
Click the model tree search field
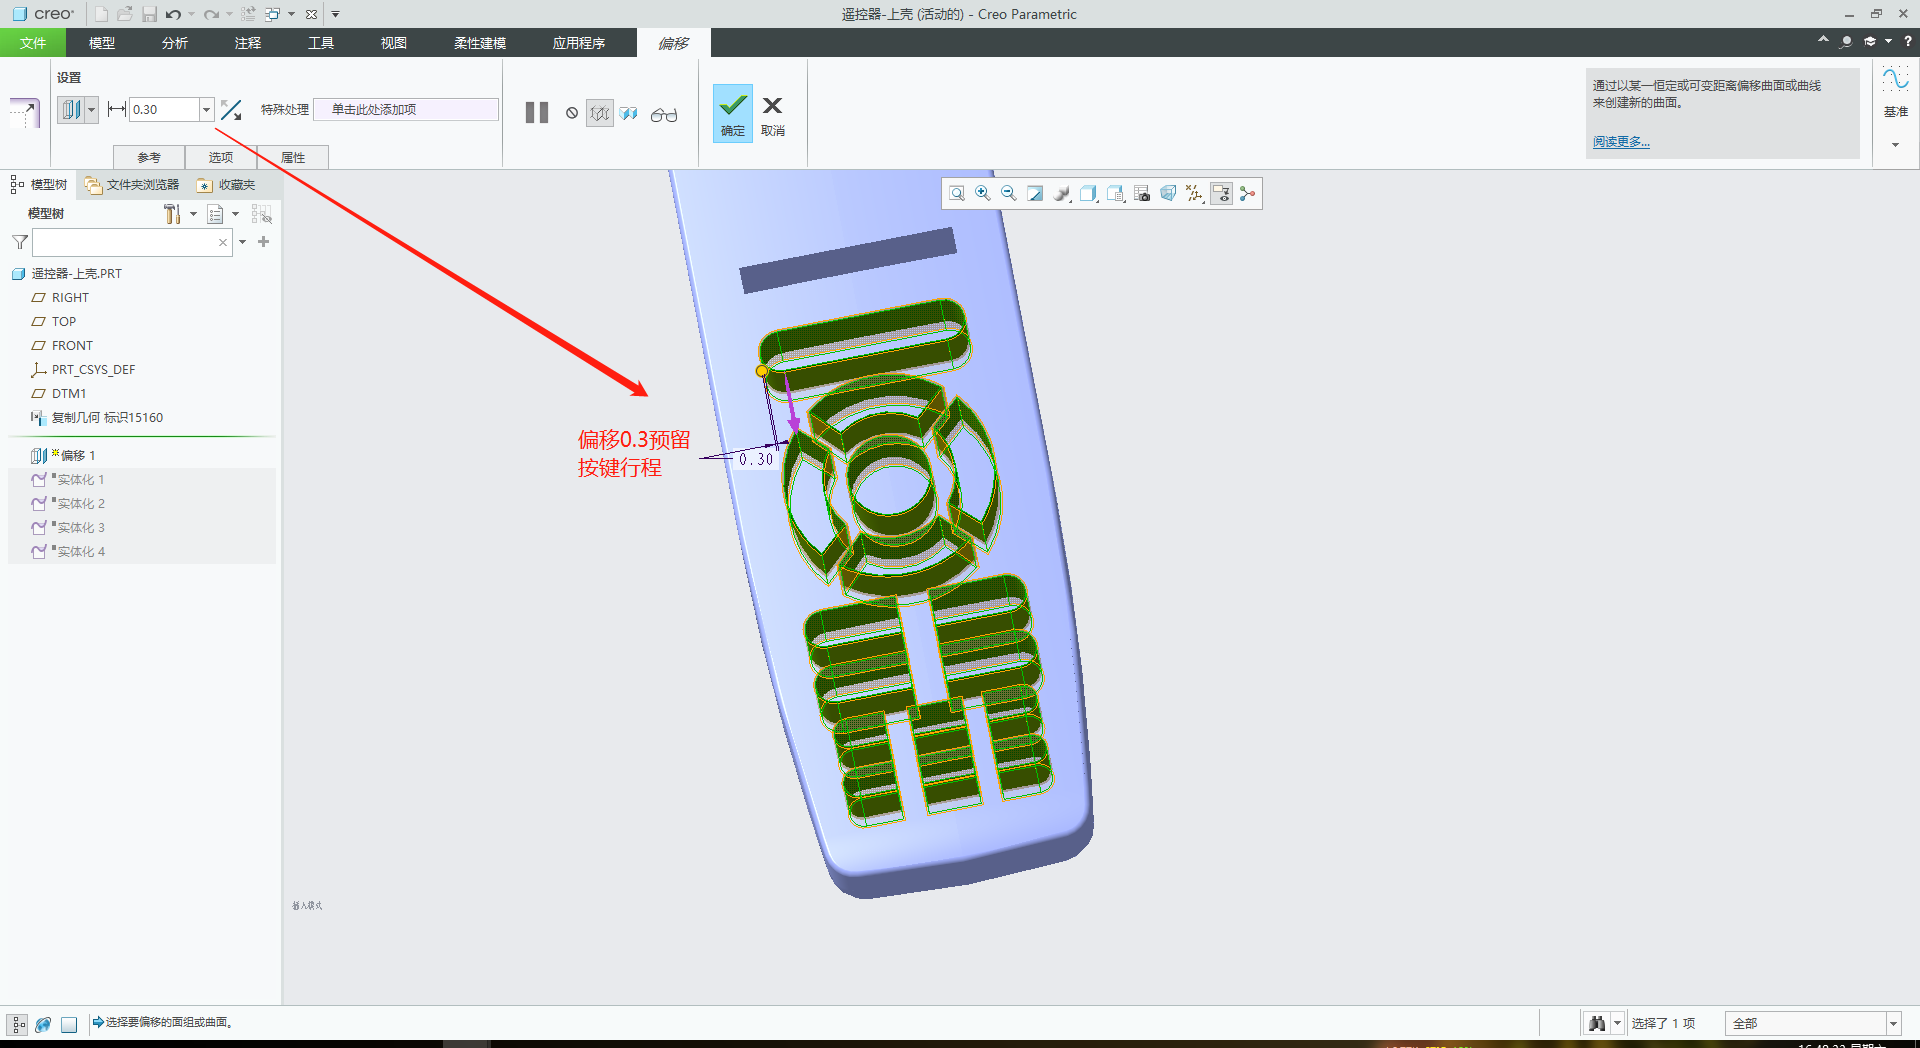[132, 242]
